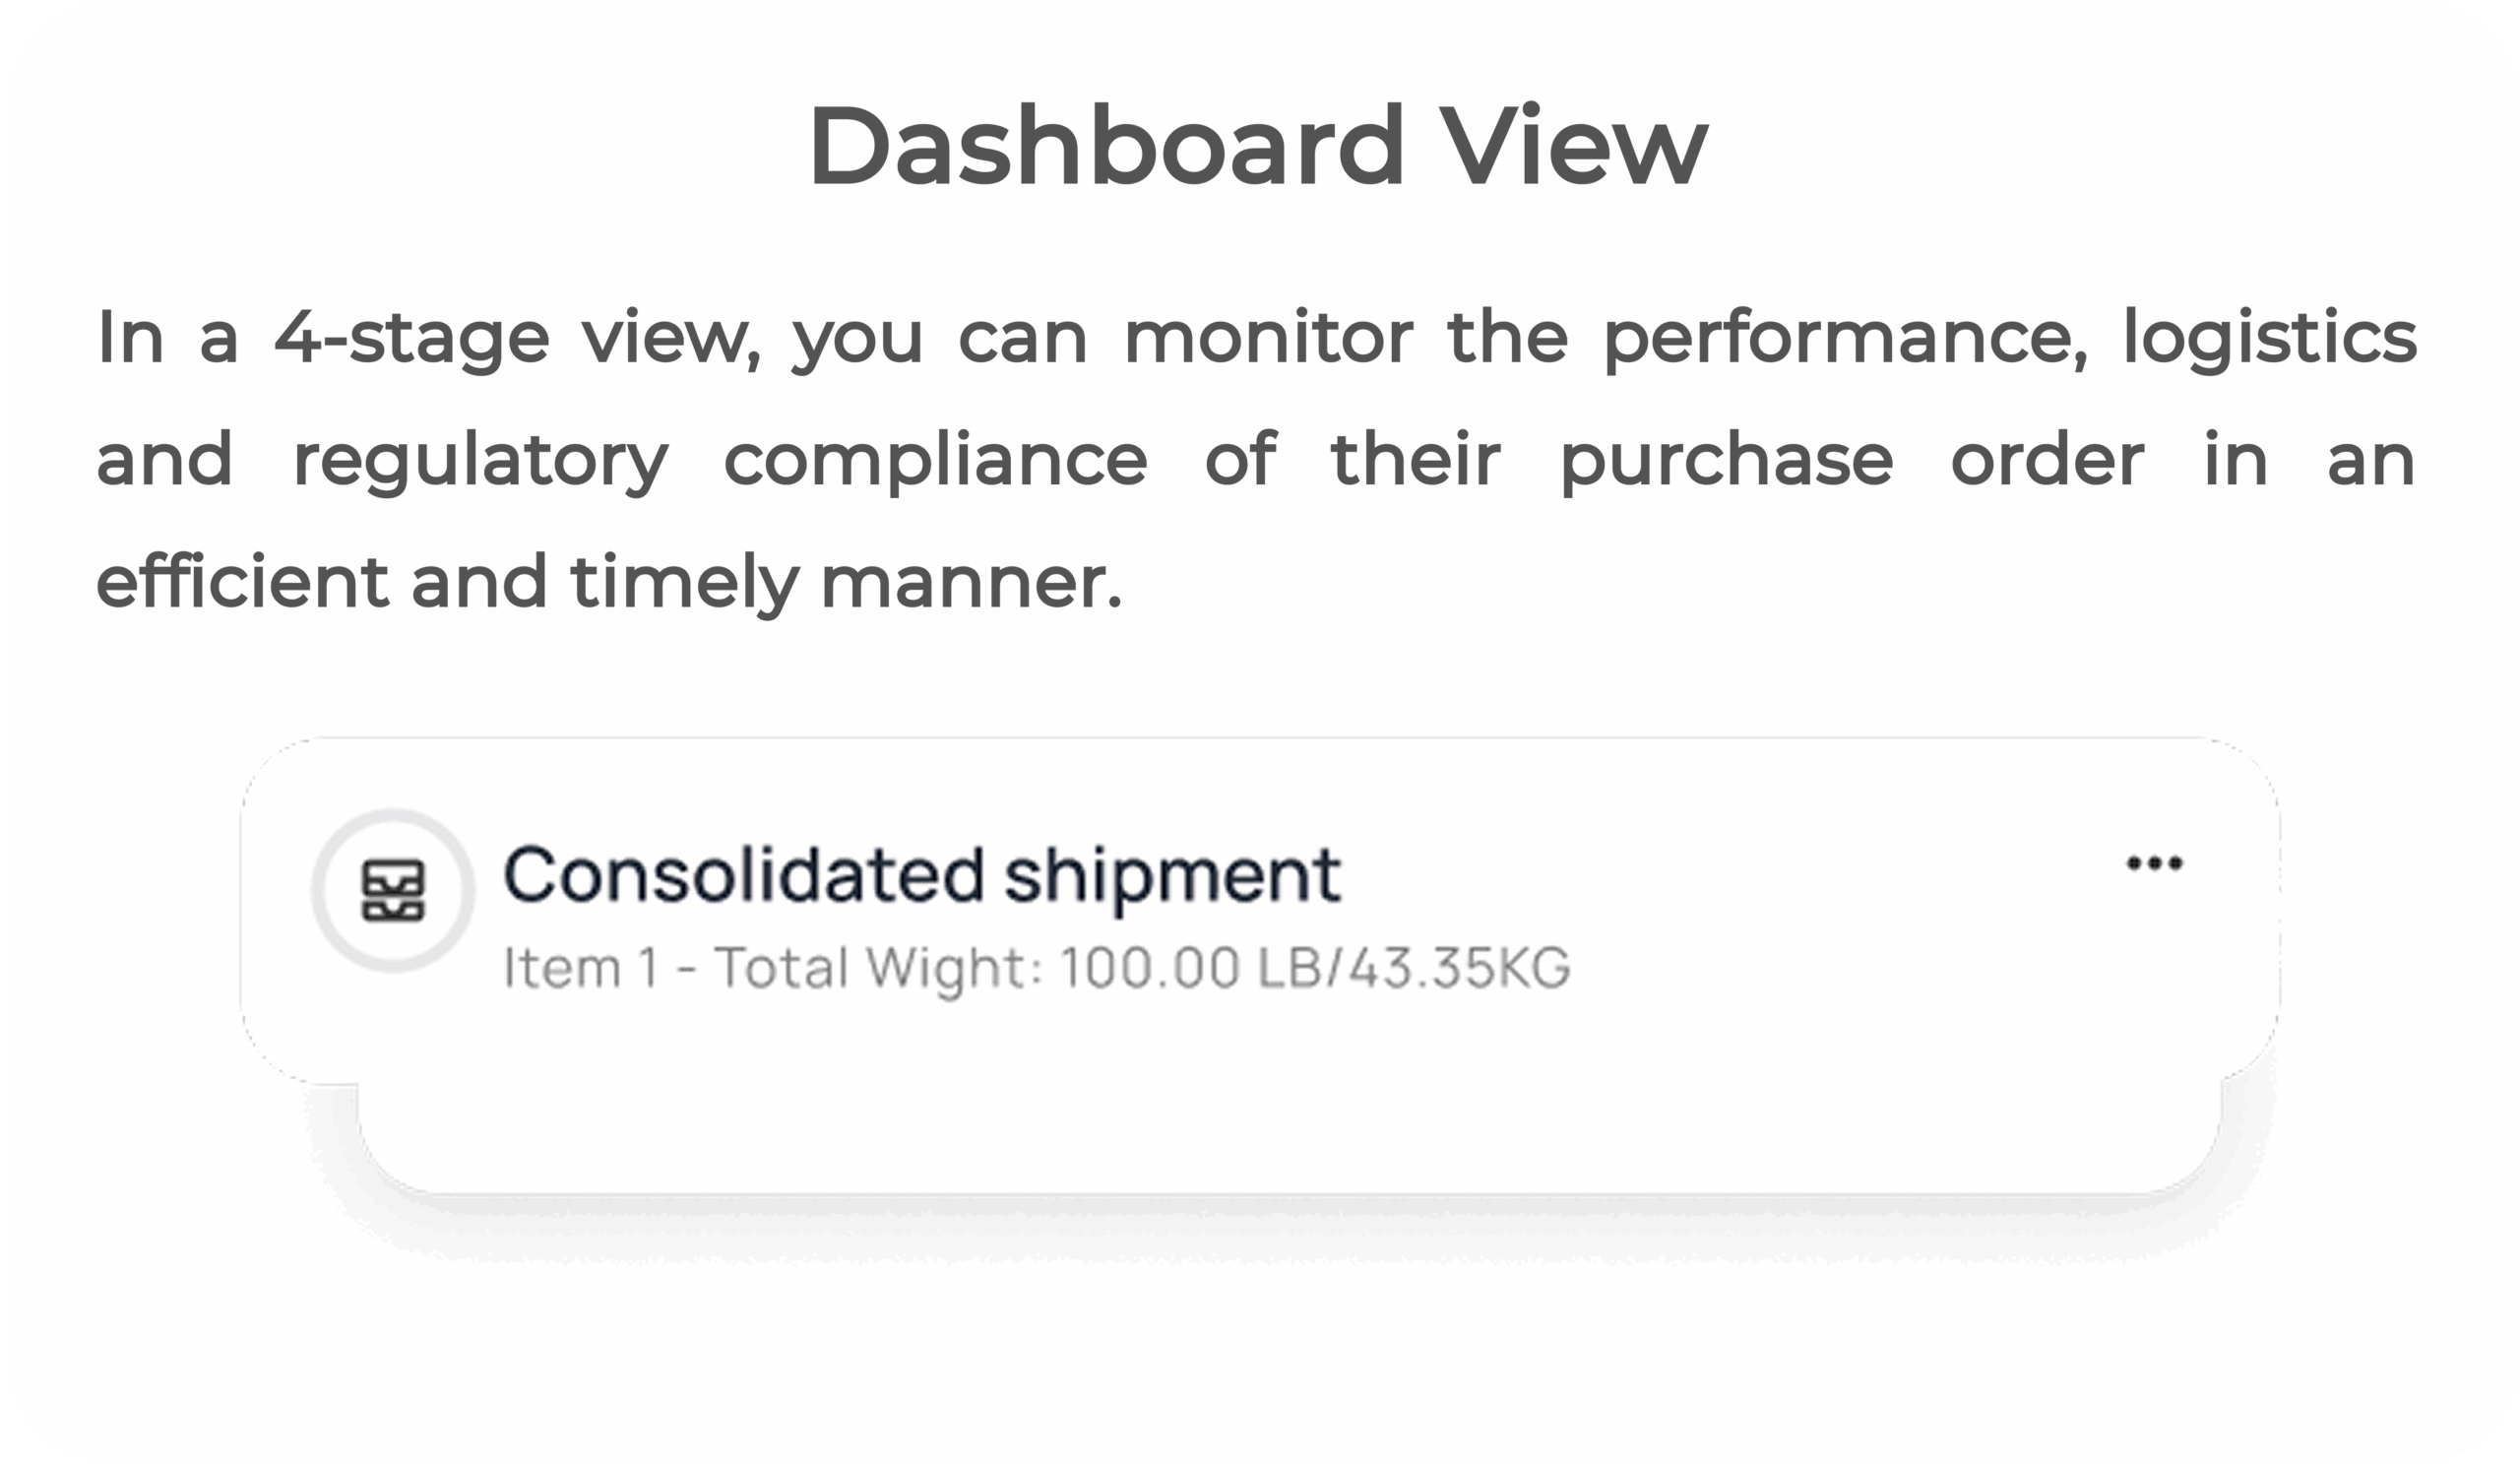The image size is (2520, 1464).
Task: Click the Dashboard View heading
Action: click(x=1258, y=146)
